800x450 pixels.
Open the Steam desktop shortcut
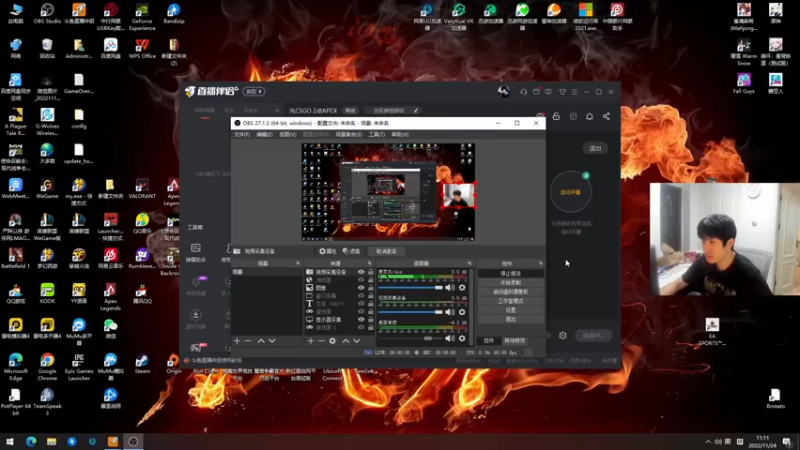142,364
